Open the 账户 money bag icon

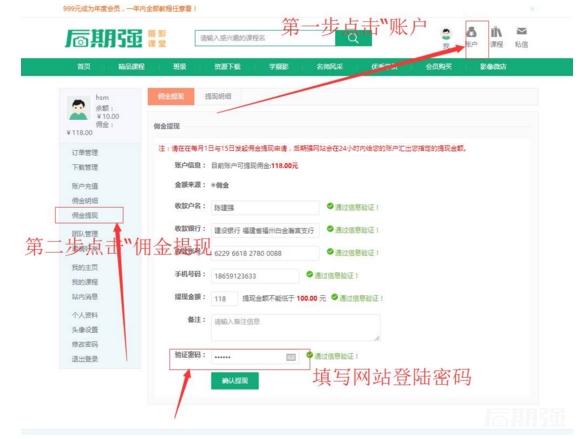tap(471, 32)
